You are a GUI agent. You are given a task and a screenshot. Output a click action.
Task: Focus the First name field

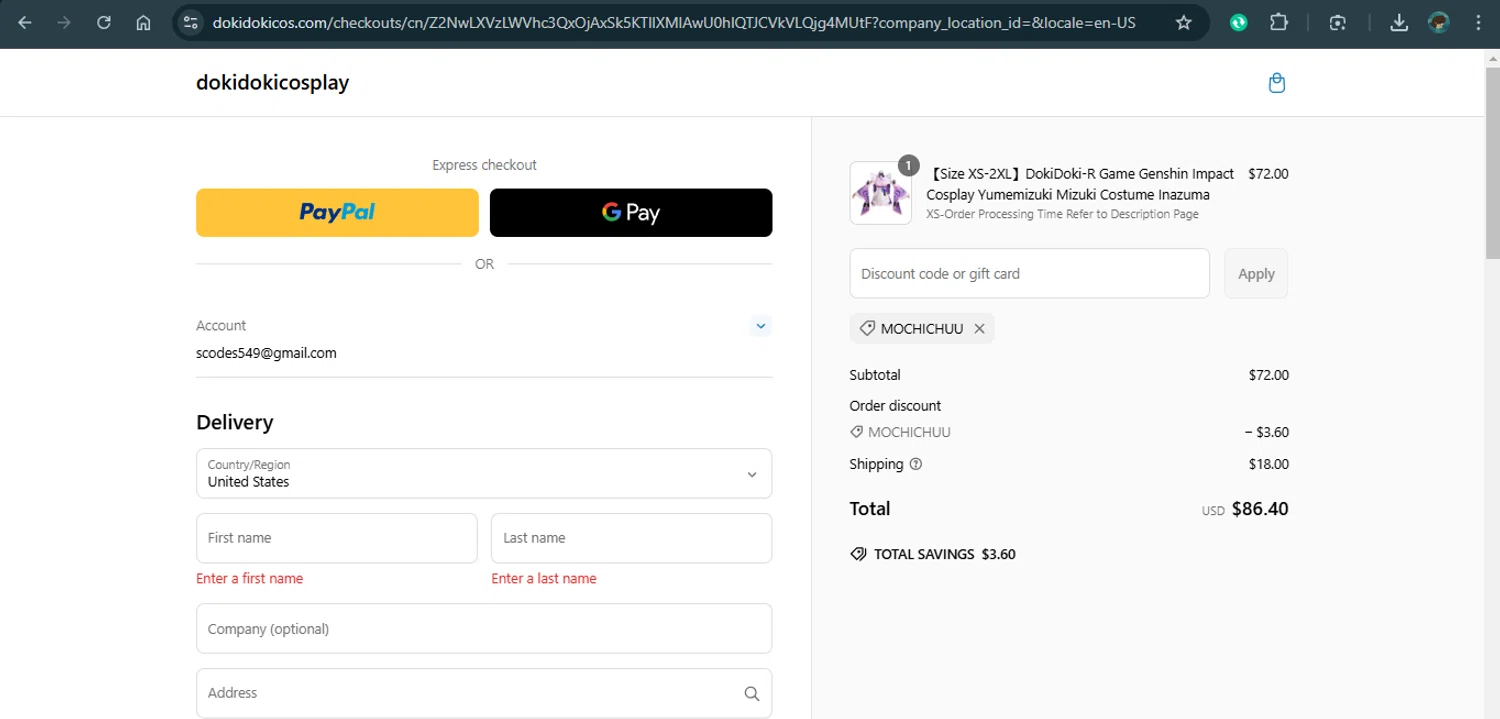pos(336,538)
